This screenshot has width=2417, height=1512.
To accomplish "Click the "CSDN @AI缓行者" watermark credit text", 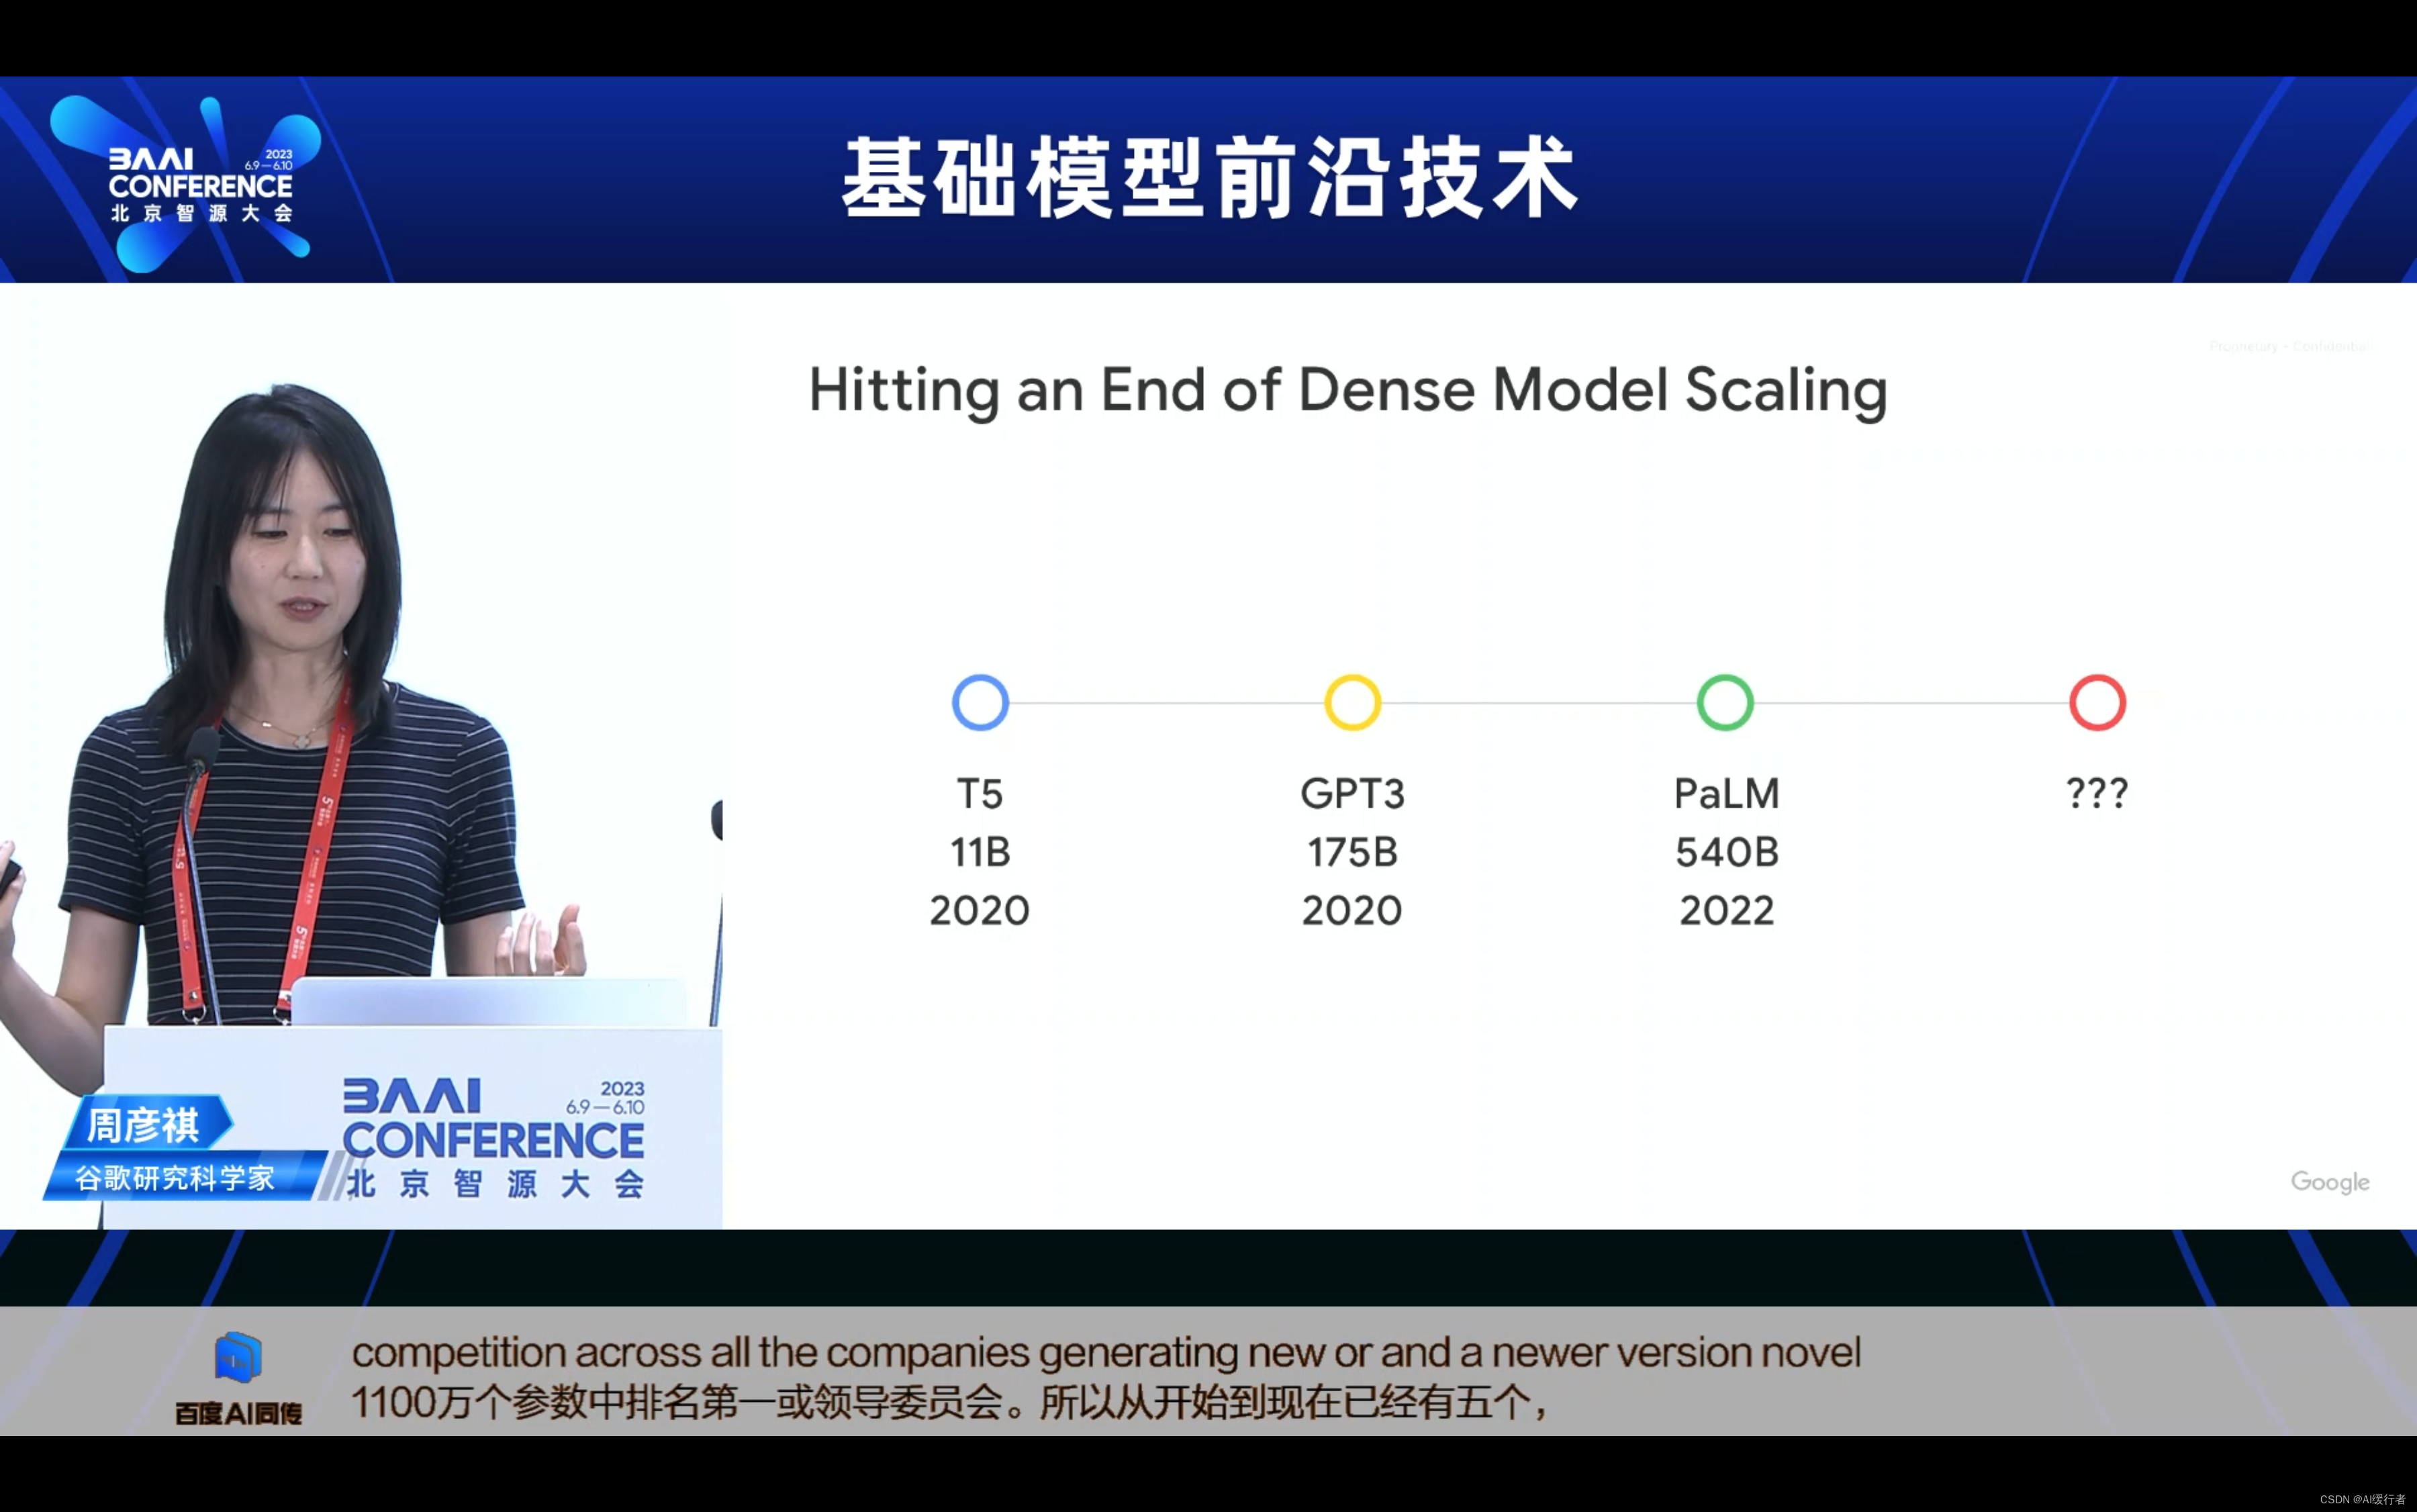I will coord(2362,1499).
